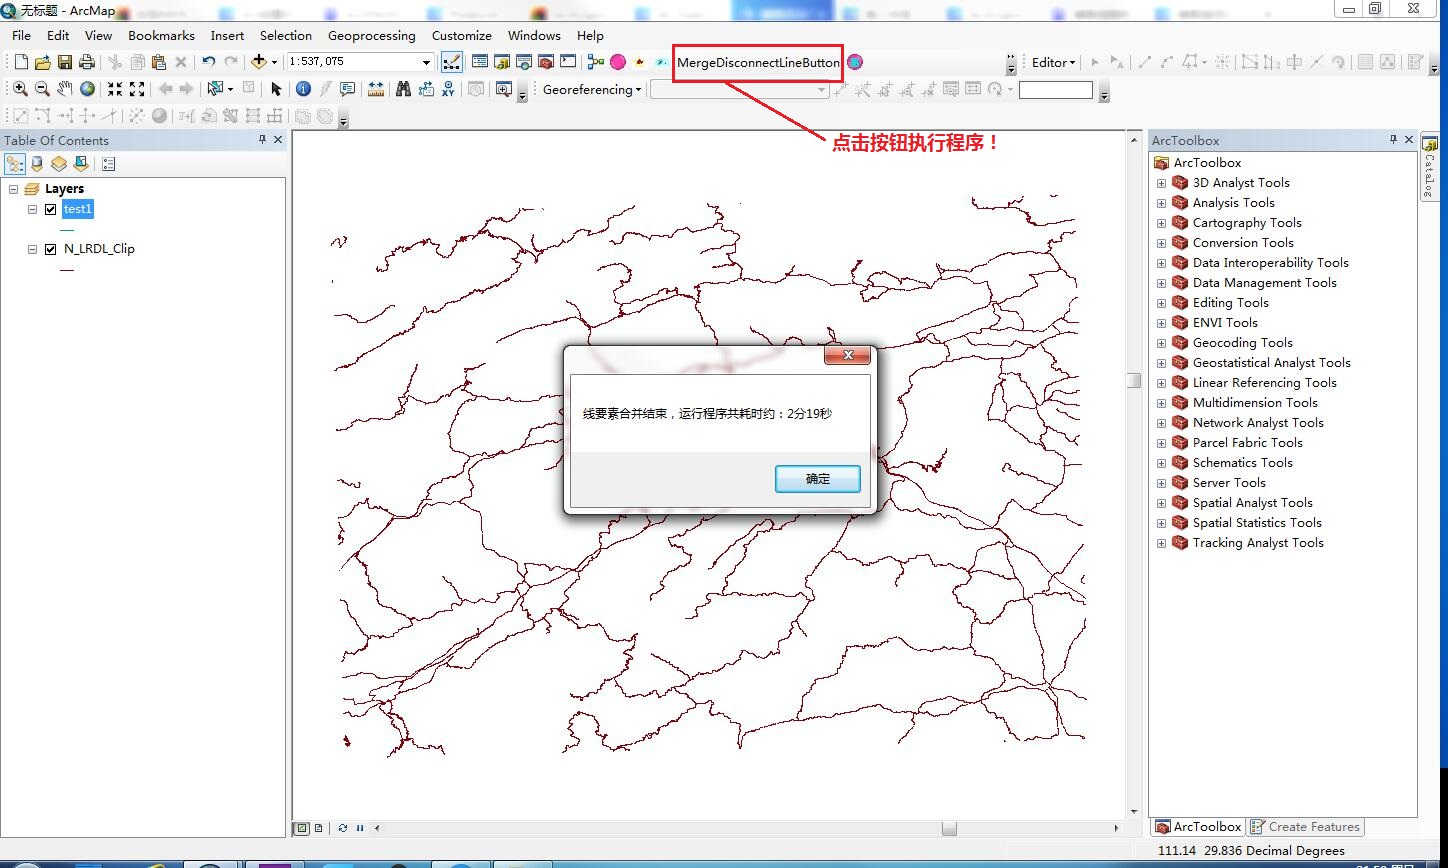The height and width of the screenshot is (868, 1448).
Task: Click the Add Data button
Action: coord(258,62)
